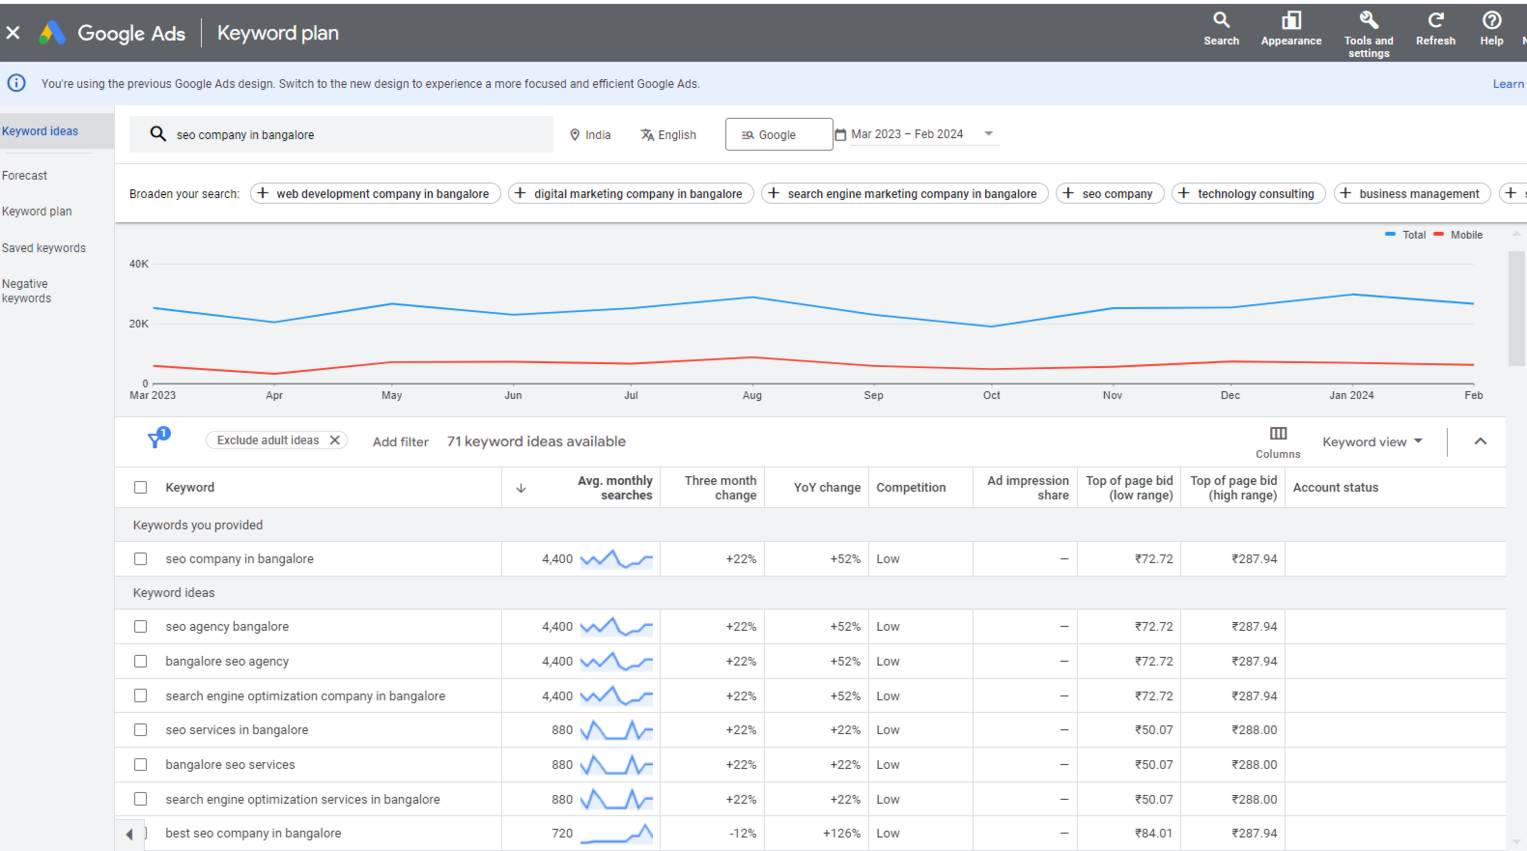Collapse sidebar with the left arrow

(129, 834)
